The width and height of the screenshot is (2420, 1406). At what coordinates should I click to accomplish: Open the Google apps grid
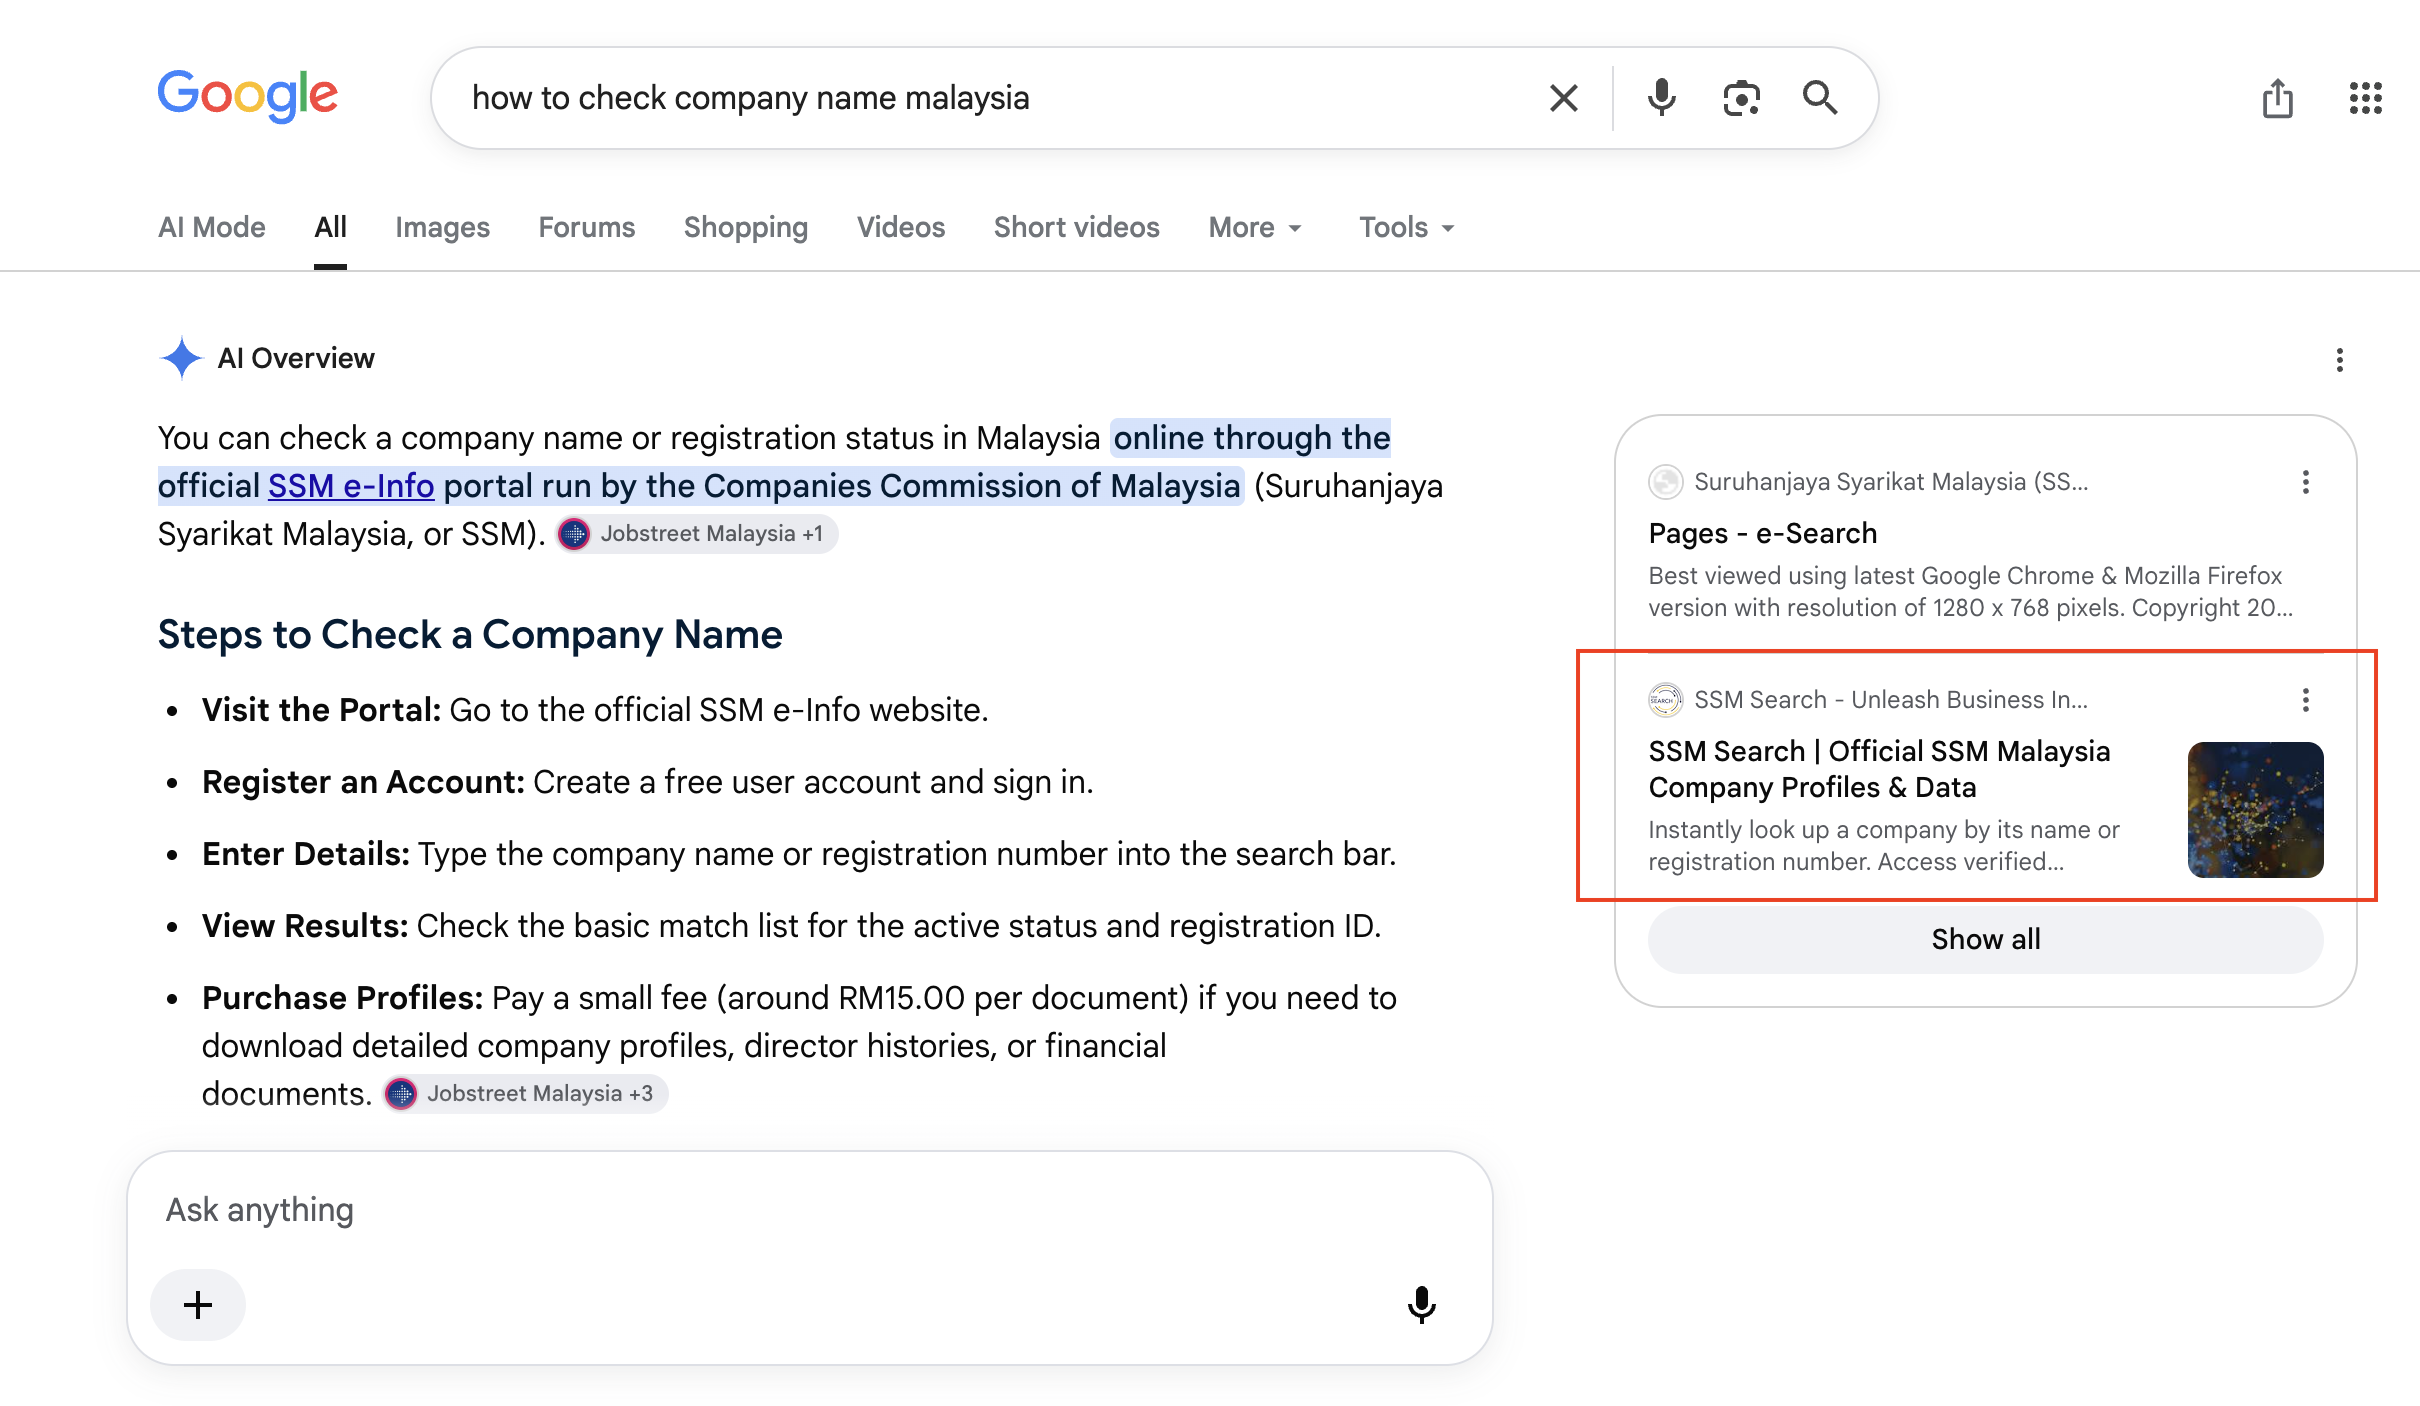2365,98
